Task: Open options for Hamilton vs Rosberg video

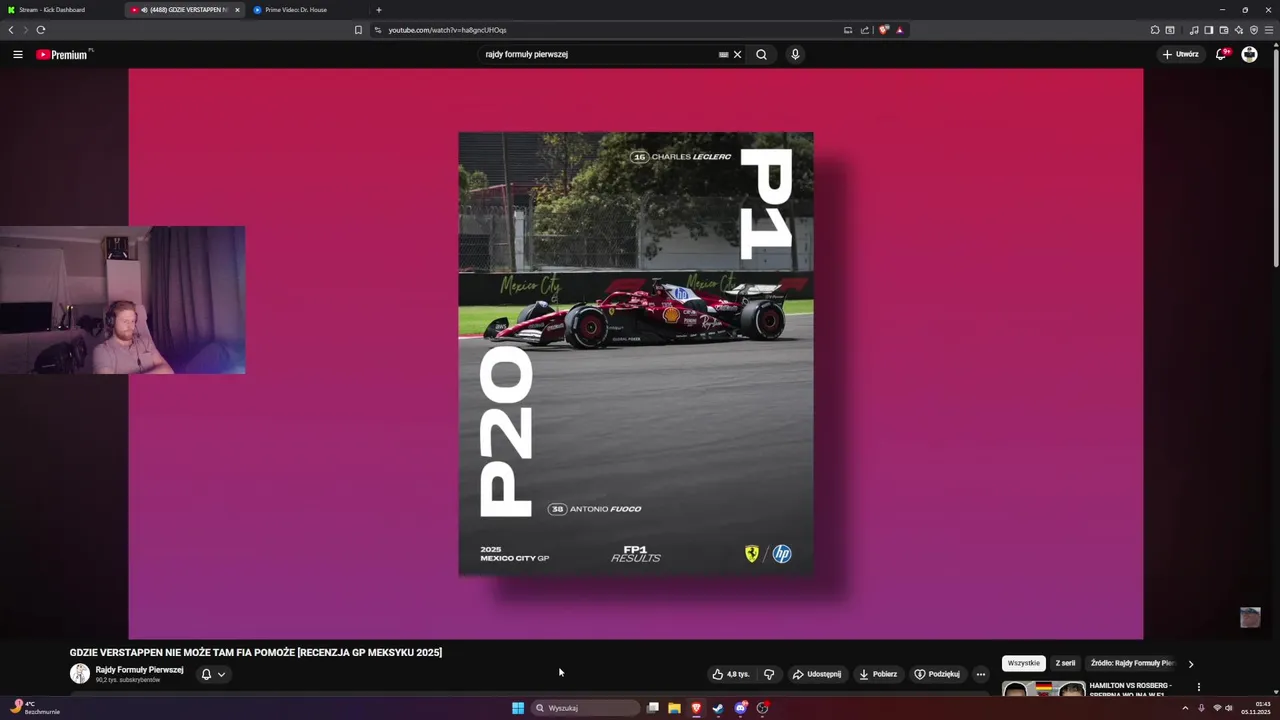Action: [1198, 687]
